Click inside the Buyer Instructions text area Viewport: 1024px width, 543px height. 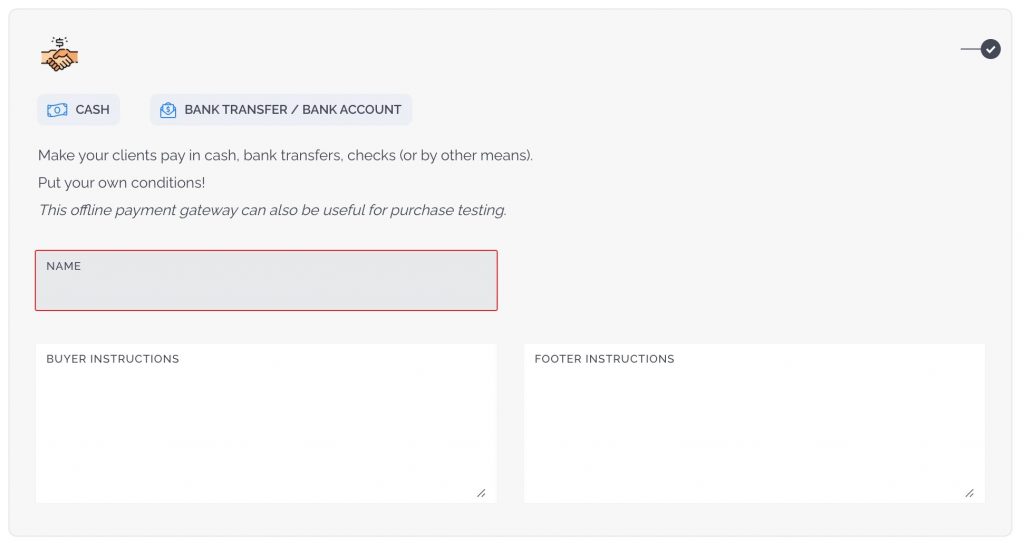pos(266,423)
